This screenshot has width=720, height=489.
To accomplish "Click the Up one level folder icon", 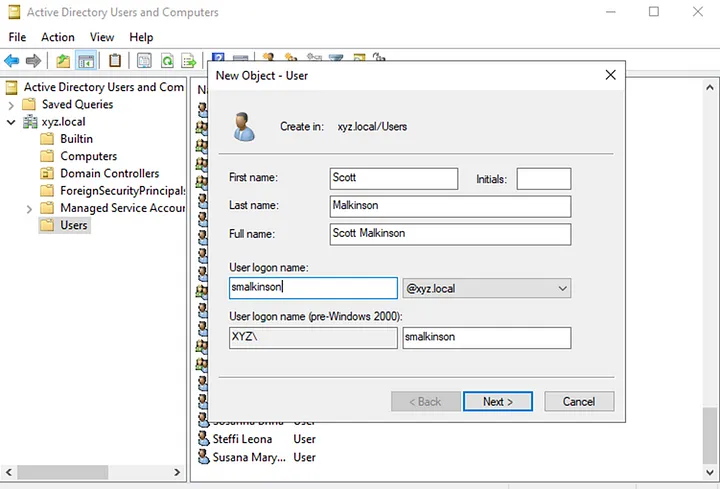I will coord(63,60).
